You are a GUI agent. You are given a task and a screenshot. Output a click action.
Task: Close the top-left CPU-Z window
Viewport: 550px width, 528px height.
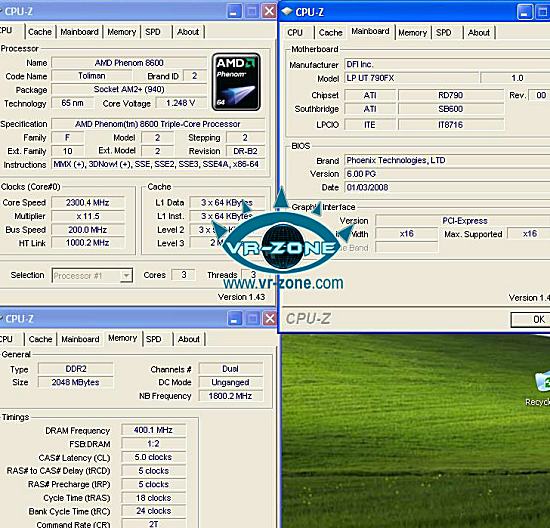(x=269, y=12)
